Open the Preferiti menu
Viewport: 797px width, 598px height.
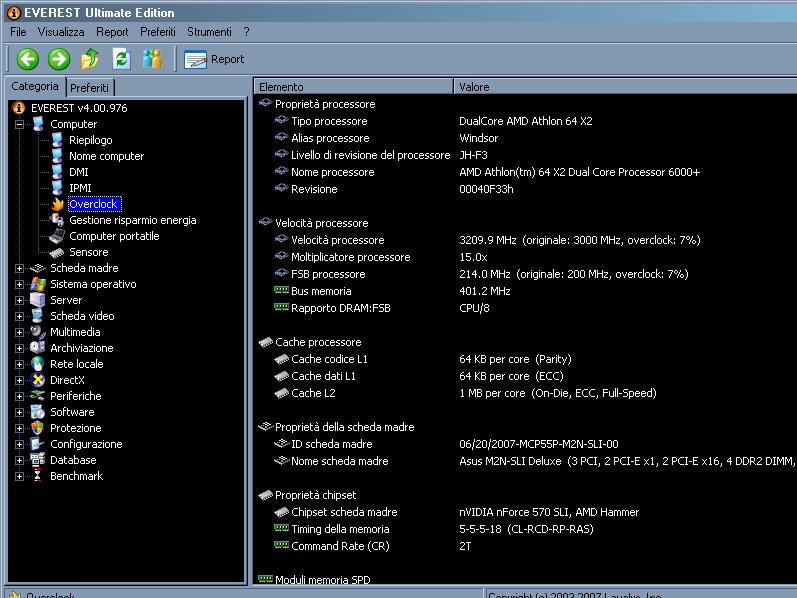tap(158, 32)
